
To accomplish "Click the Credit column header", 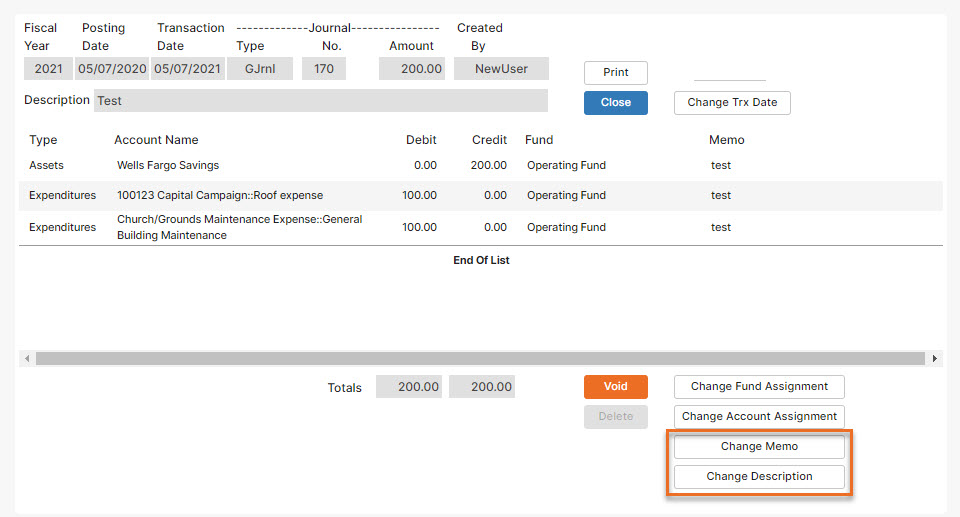I will (489, 140).
